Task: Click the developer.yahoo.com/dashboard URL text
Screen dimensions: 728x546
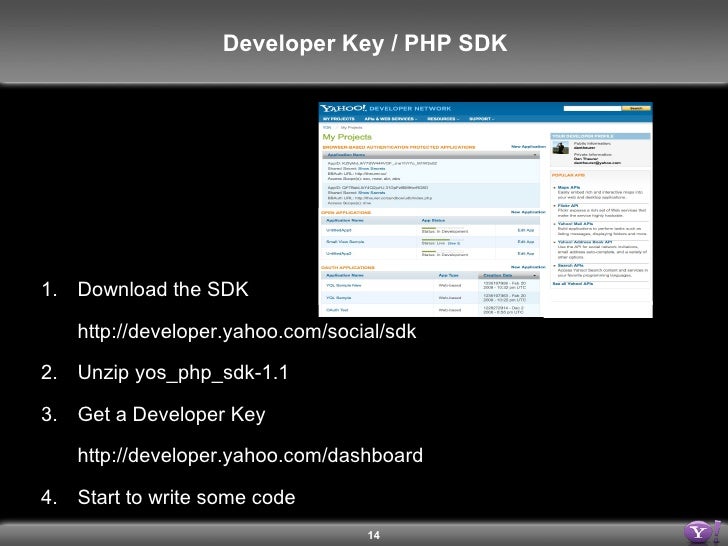Action: click(250, 455)
